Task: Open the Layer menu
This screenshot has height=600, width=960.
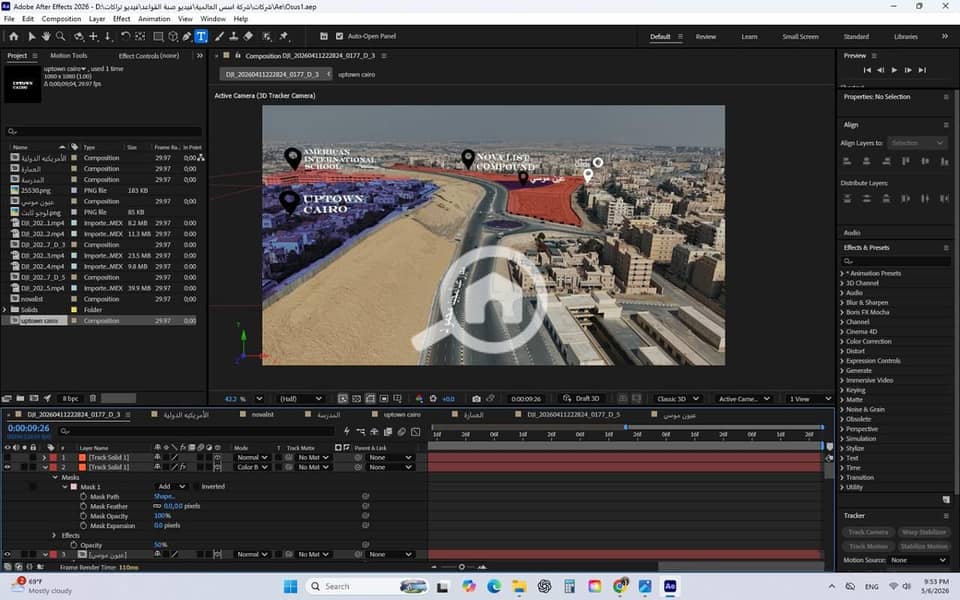Action: click(x=97, y=19)
